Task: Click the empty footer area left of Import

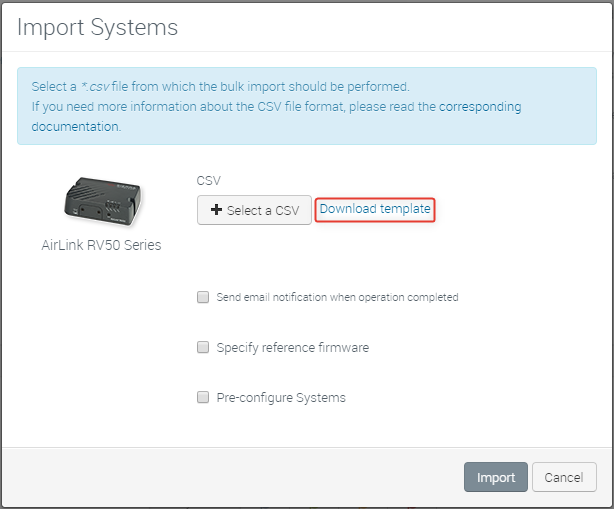Action: (x=230, y=477)
